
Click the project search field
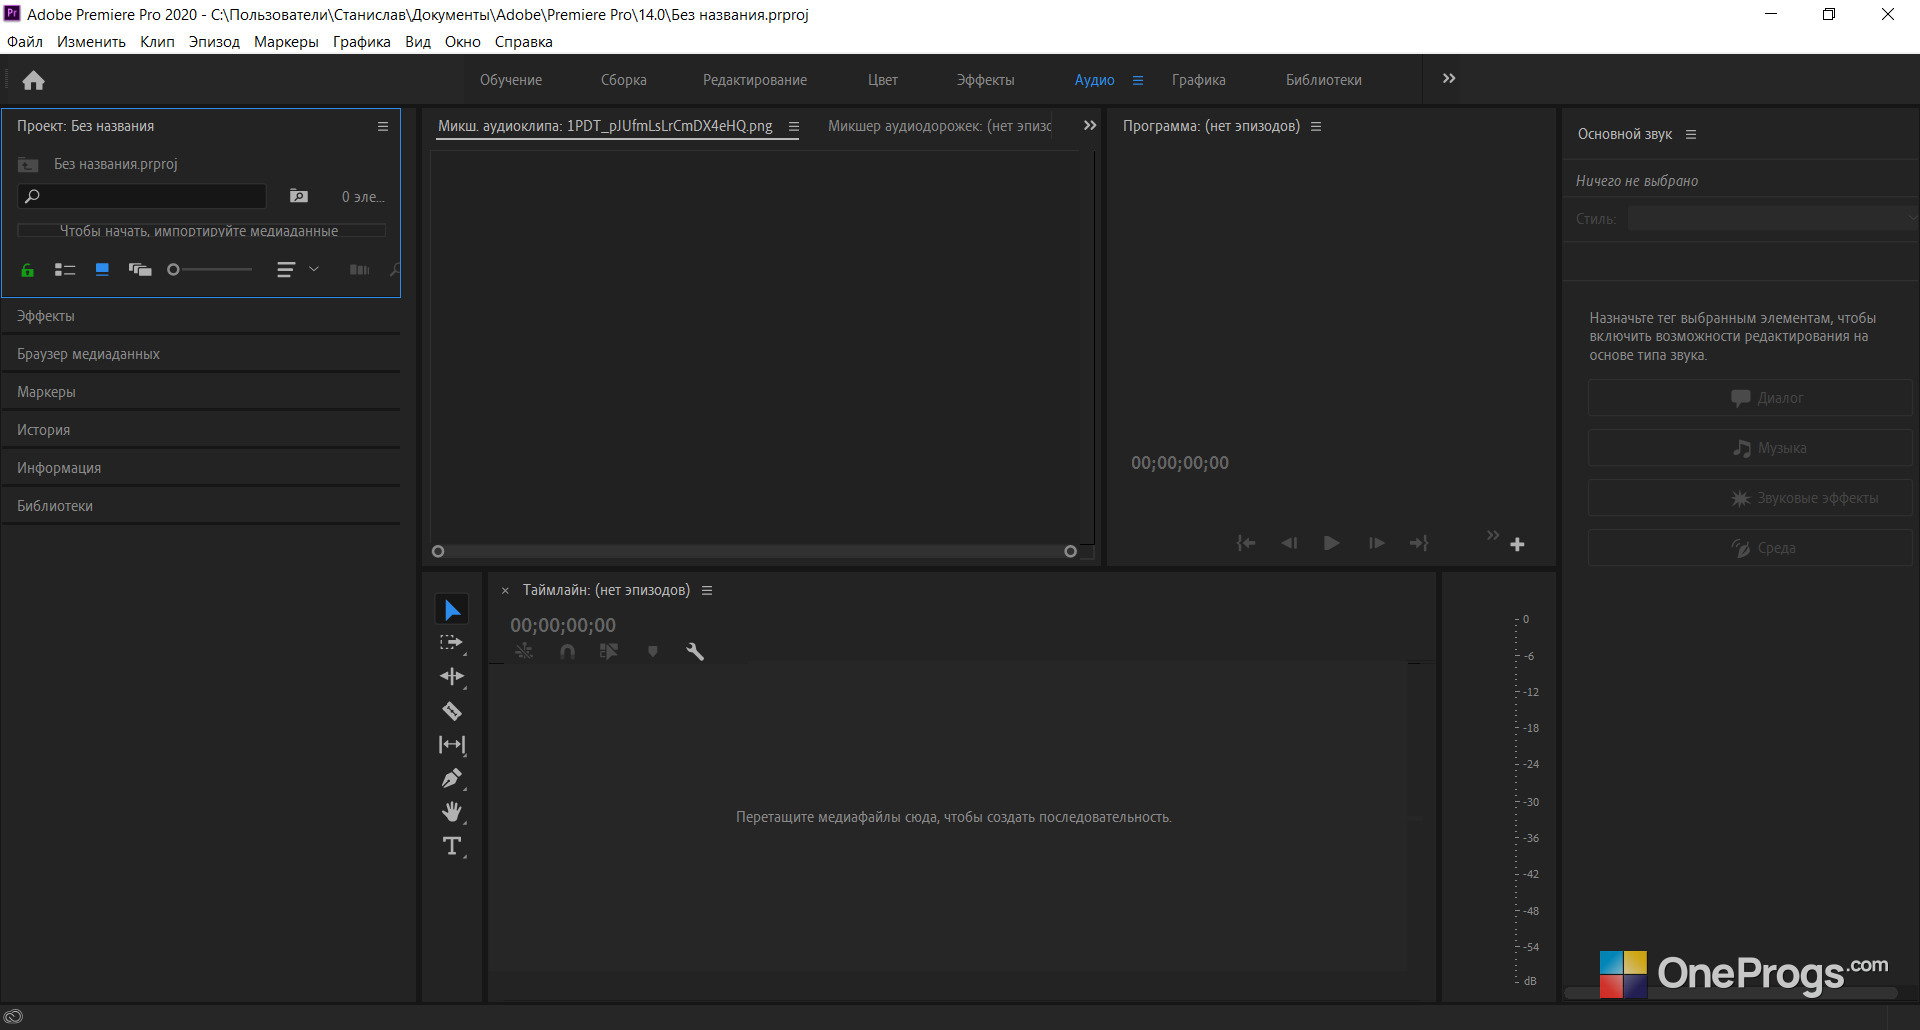point(142,196)
